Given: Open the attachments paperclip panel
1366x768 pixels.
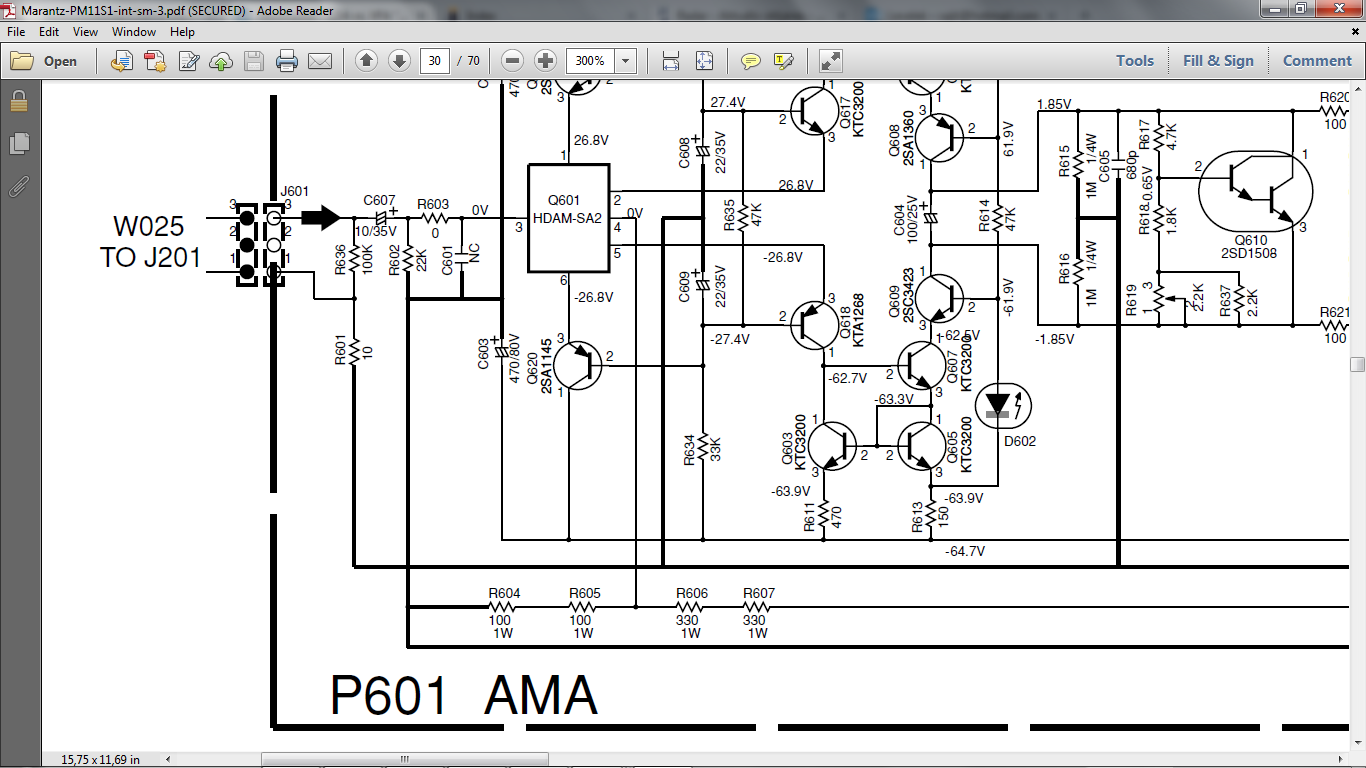Looking at the screenshot, I should (19, 186).
